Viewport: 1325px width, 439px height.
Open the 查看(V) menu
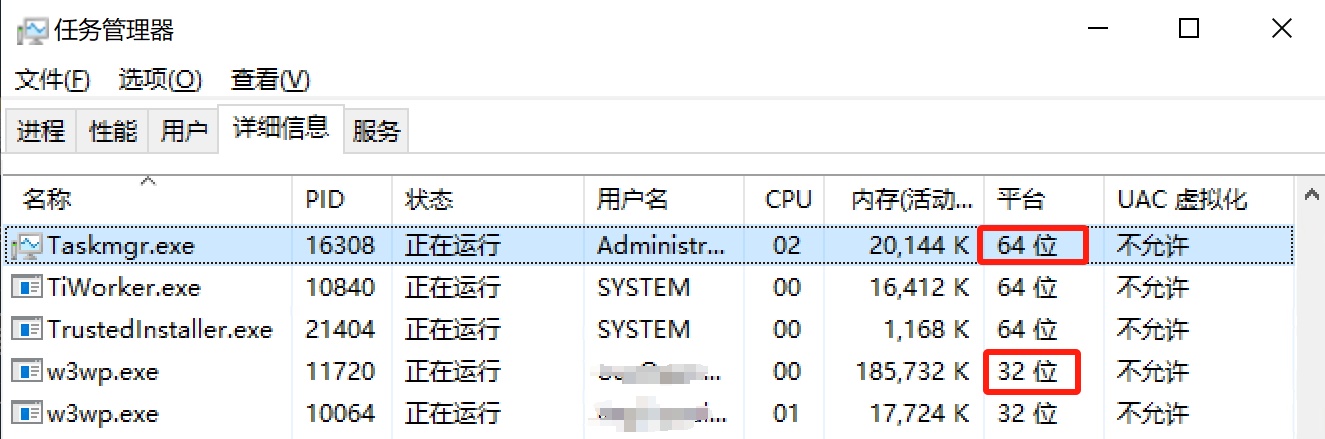click(x=270, y=80)
